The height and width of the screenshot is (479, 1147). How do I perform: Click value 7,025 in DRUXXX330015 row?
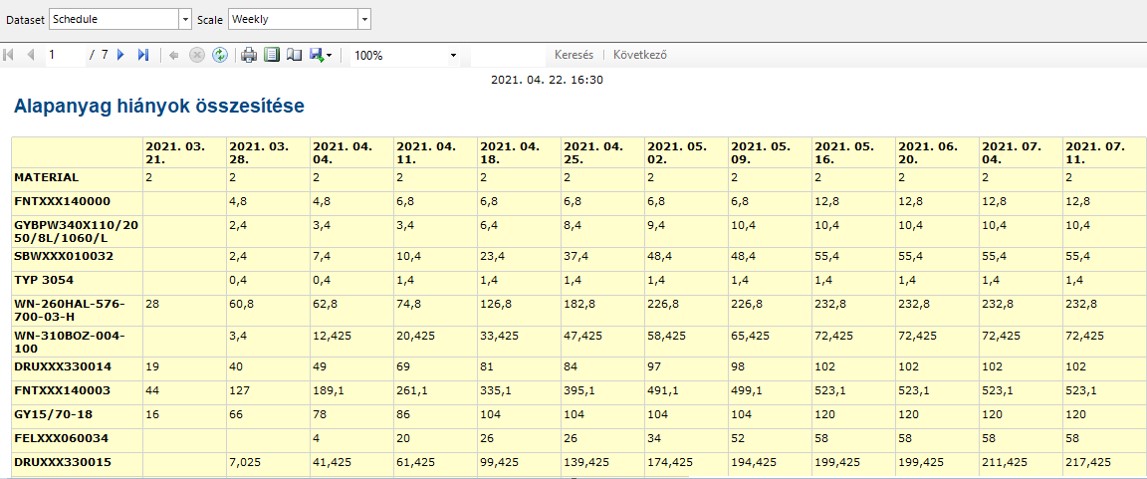click(x=245, y=462)
